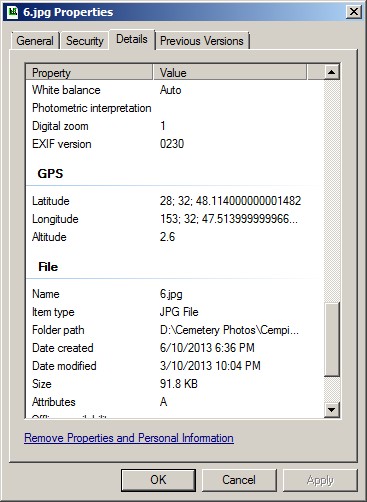Click the Altitude value 2.6
The image size is (367, 502).
click(x=167, y=237)
